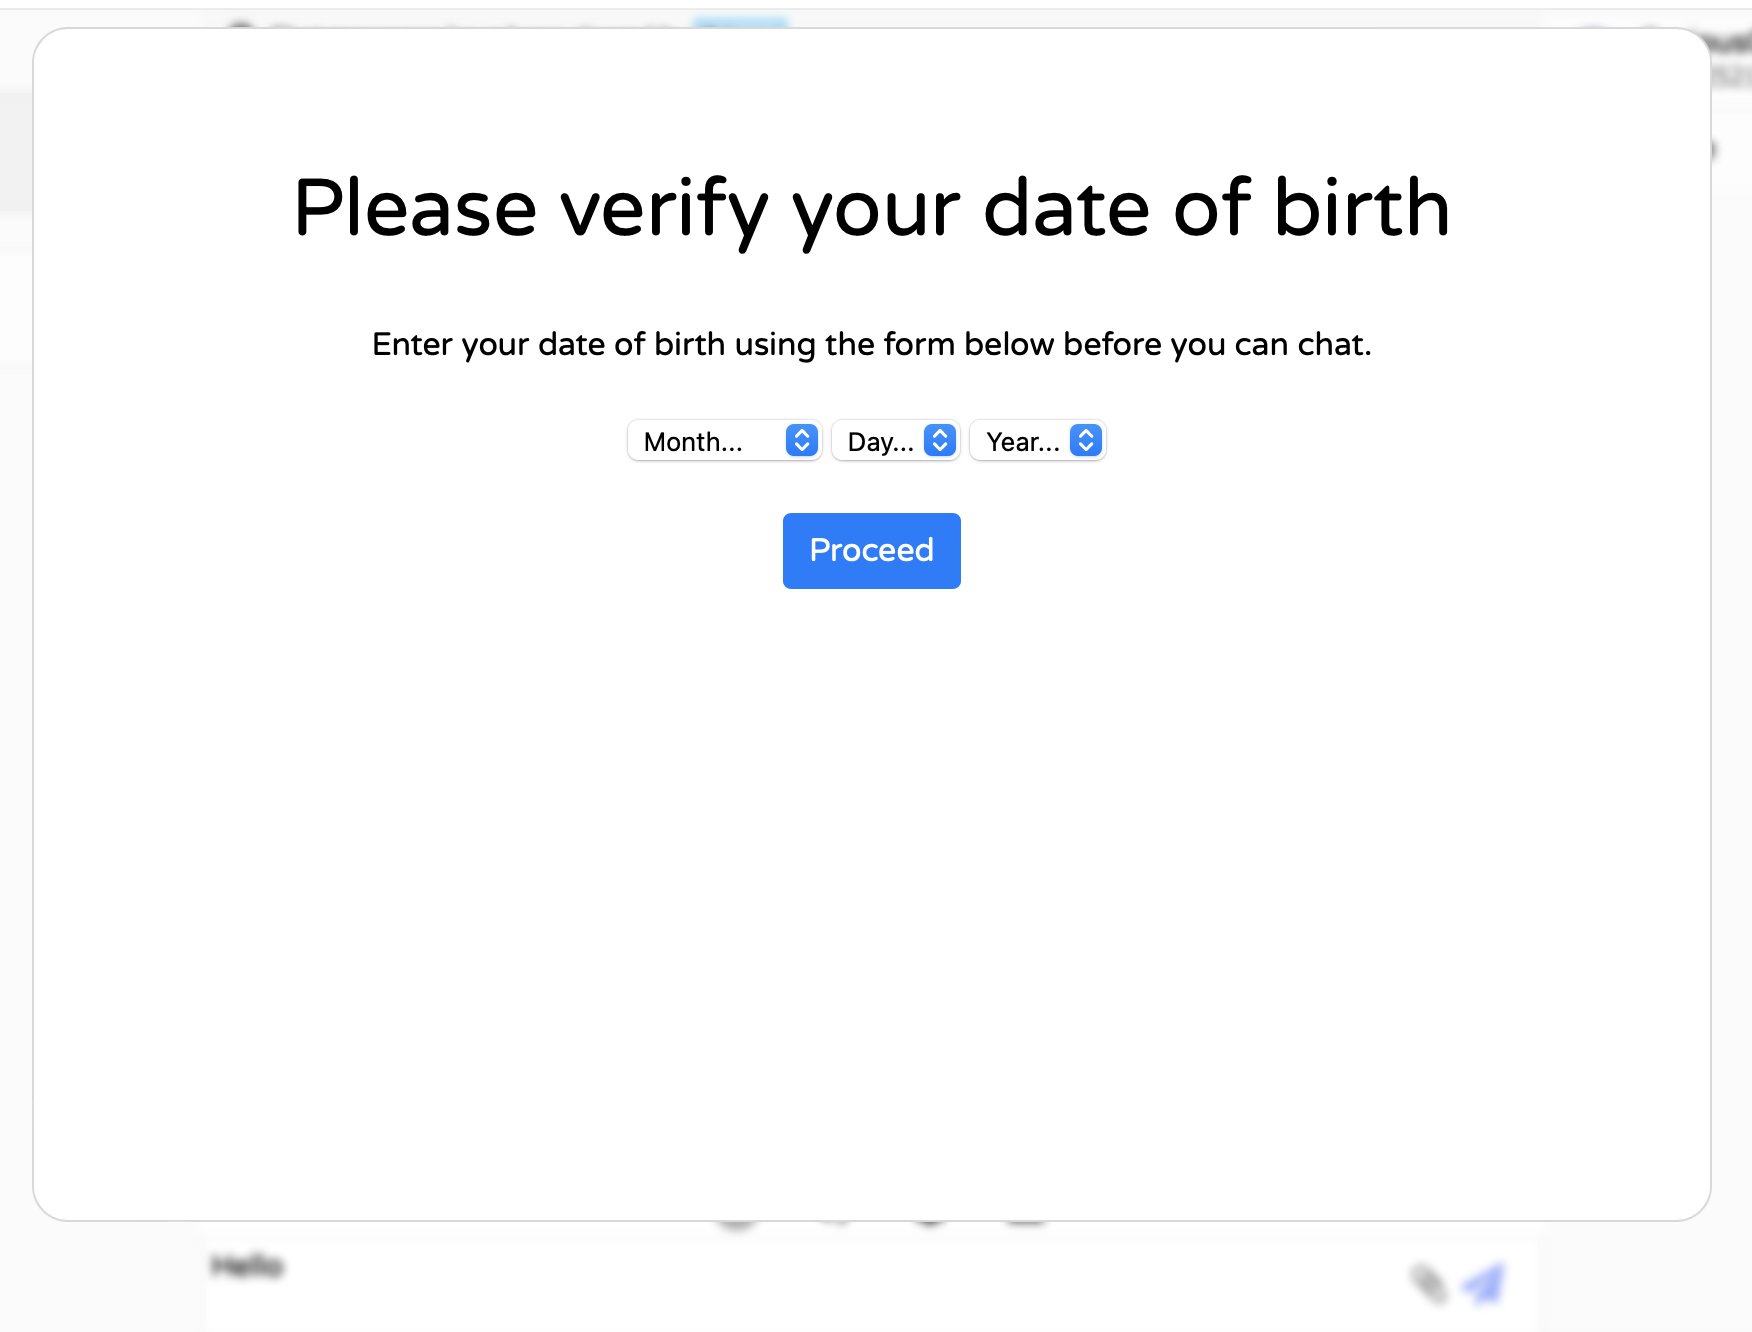Select the "Month..." placeholder text

[693, 442]
